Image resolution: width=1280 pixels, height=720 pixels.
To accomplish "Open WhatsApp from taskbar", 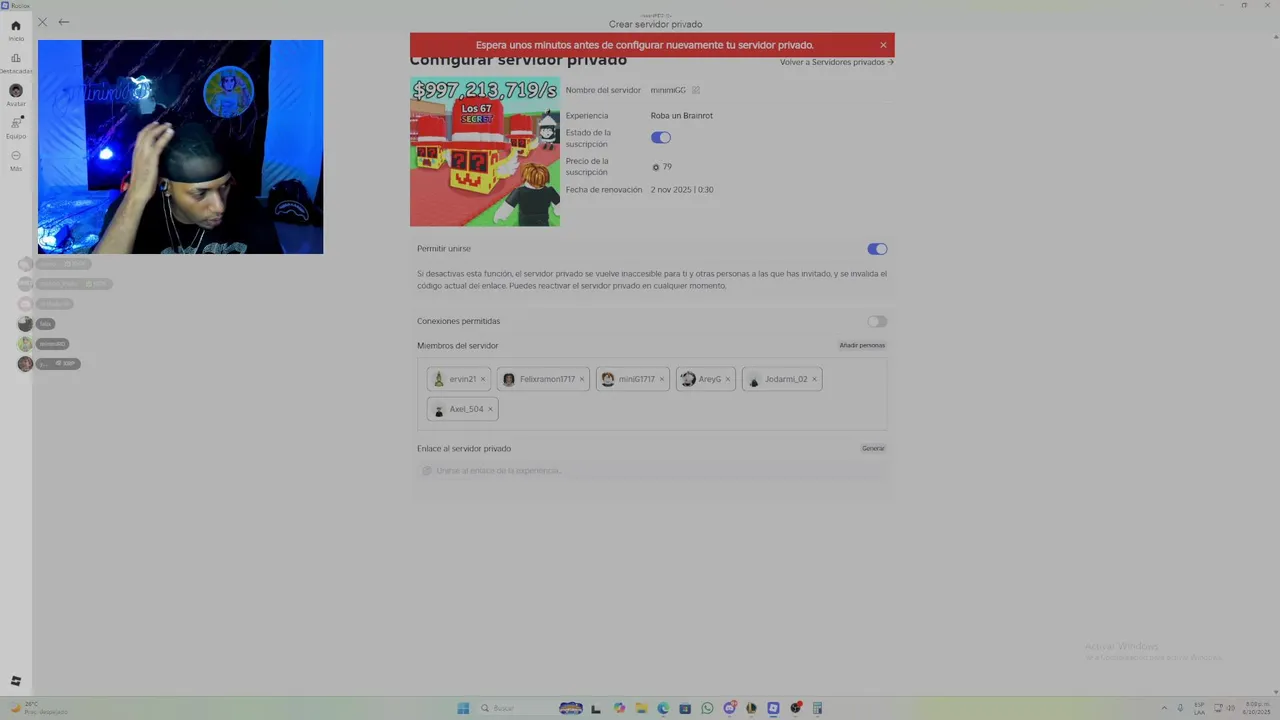I will [707, 708].
